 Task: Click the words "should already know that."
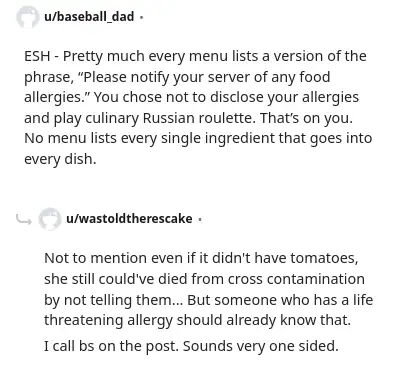point(263,320)
